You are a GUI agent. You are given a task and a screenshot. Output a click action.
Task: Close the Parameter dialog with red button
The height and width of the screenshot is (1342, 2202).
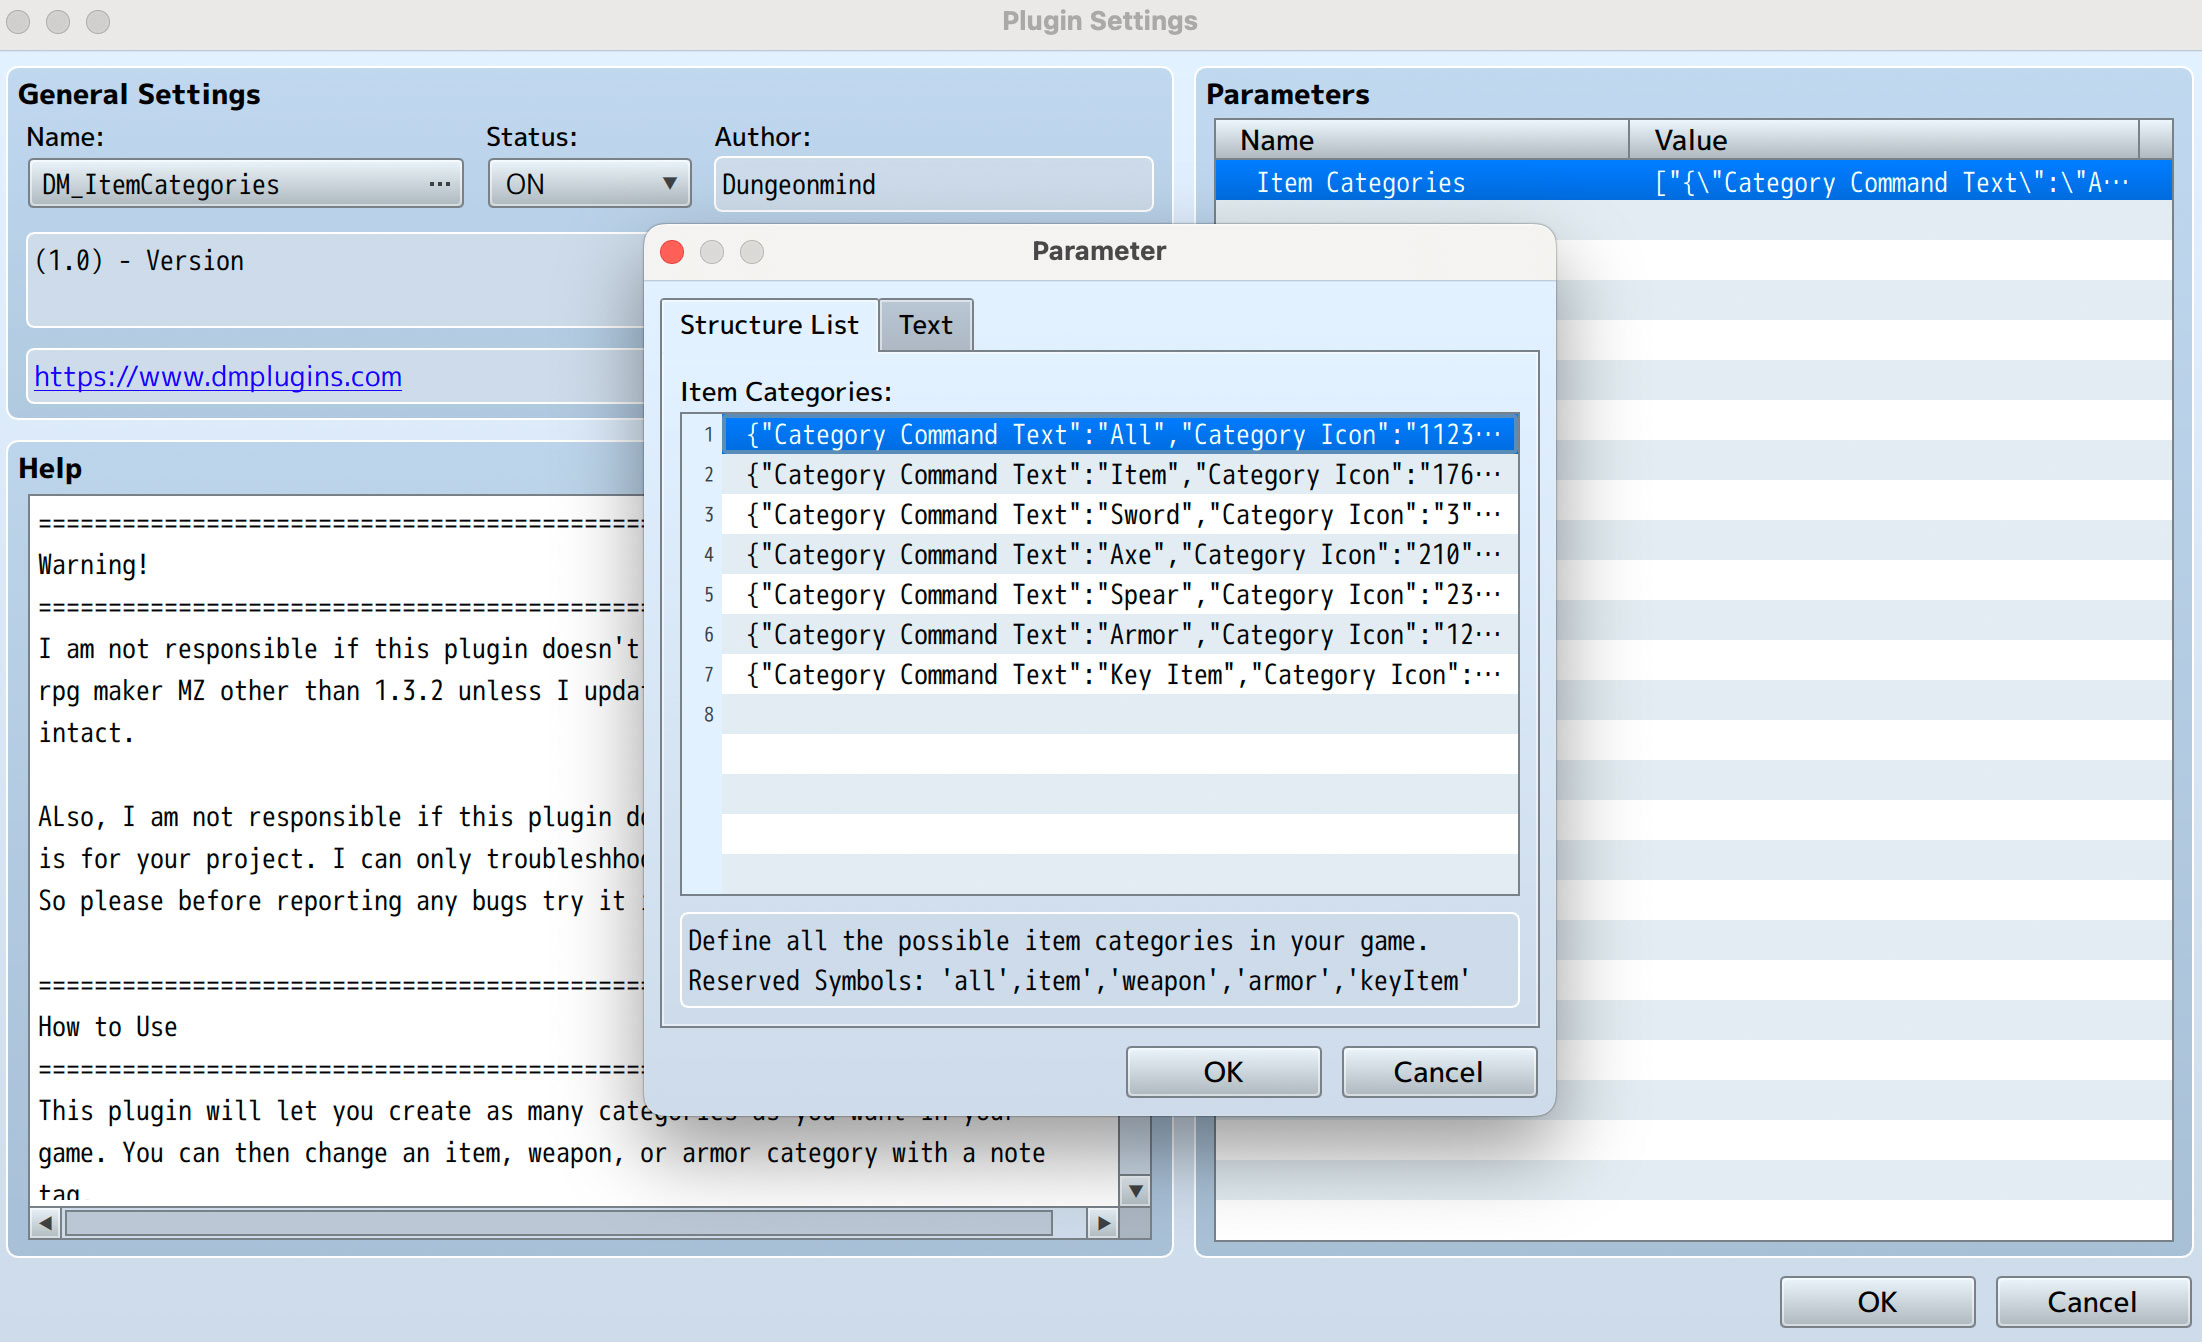click(673, 252)
